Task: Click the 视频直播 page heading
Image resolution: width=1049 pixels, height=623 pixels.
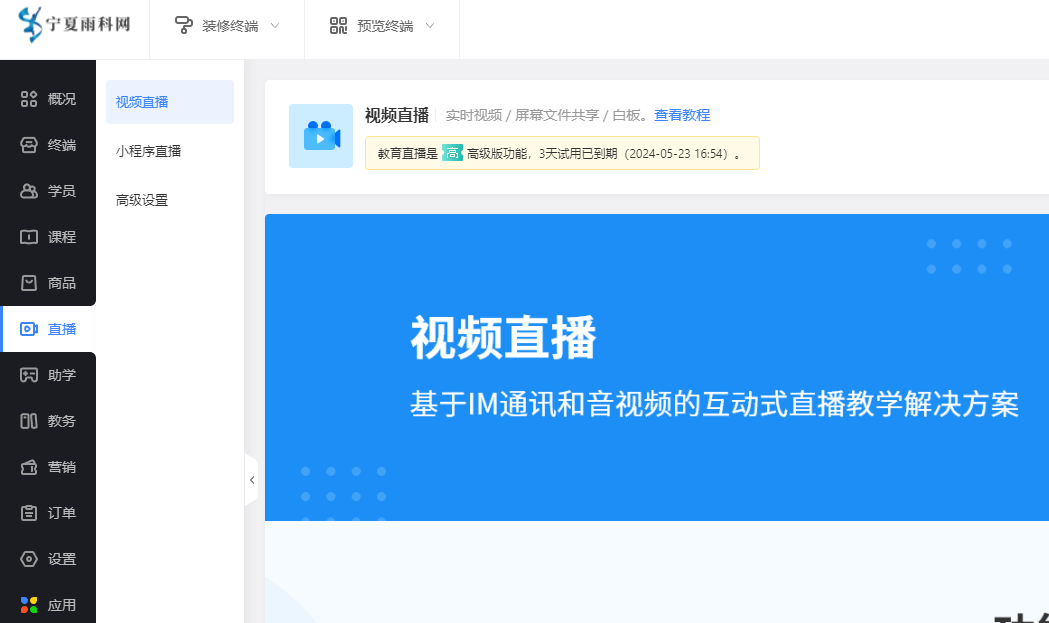Action: (x=397, y=115)
